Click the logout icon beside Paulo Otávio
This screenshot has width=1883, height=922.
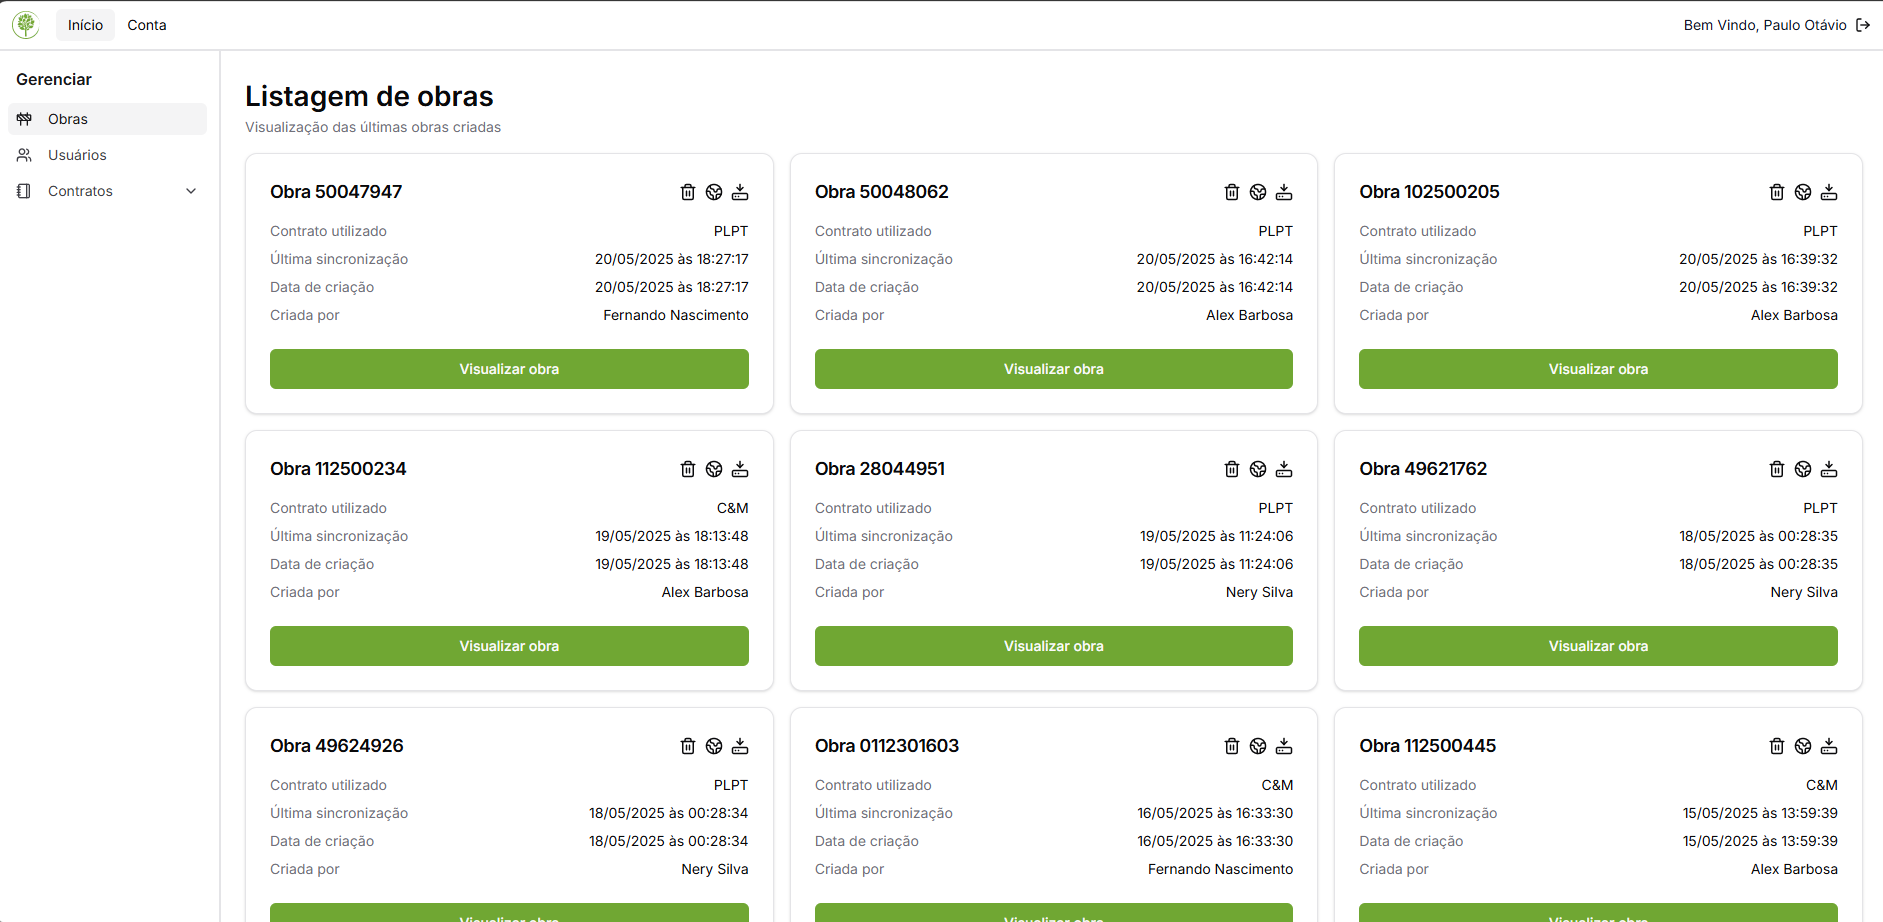[x=1863, y=25]
